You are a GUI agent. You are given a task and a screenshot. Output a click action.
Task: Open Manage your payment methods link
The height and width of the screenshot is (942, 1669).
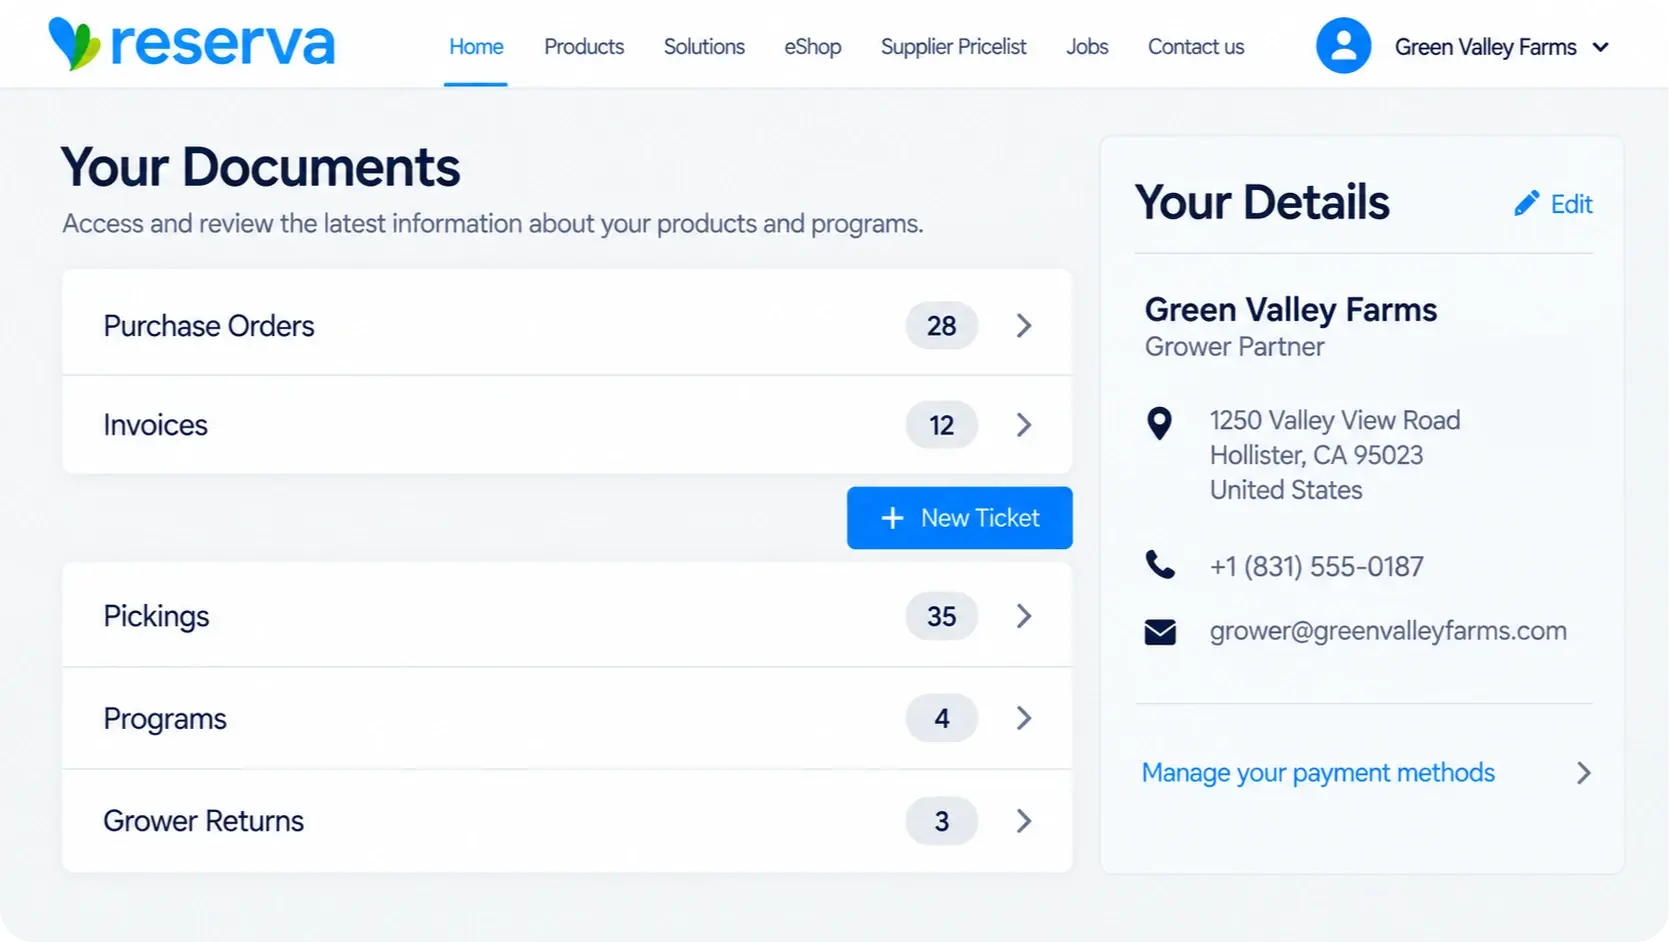coord(1318,773)
